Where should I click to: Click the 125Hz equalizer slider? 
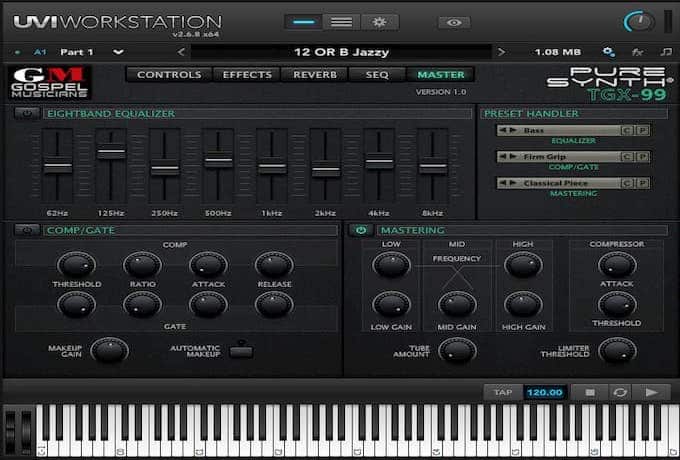pos(111,153)
